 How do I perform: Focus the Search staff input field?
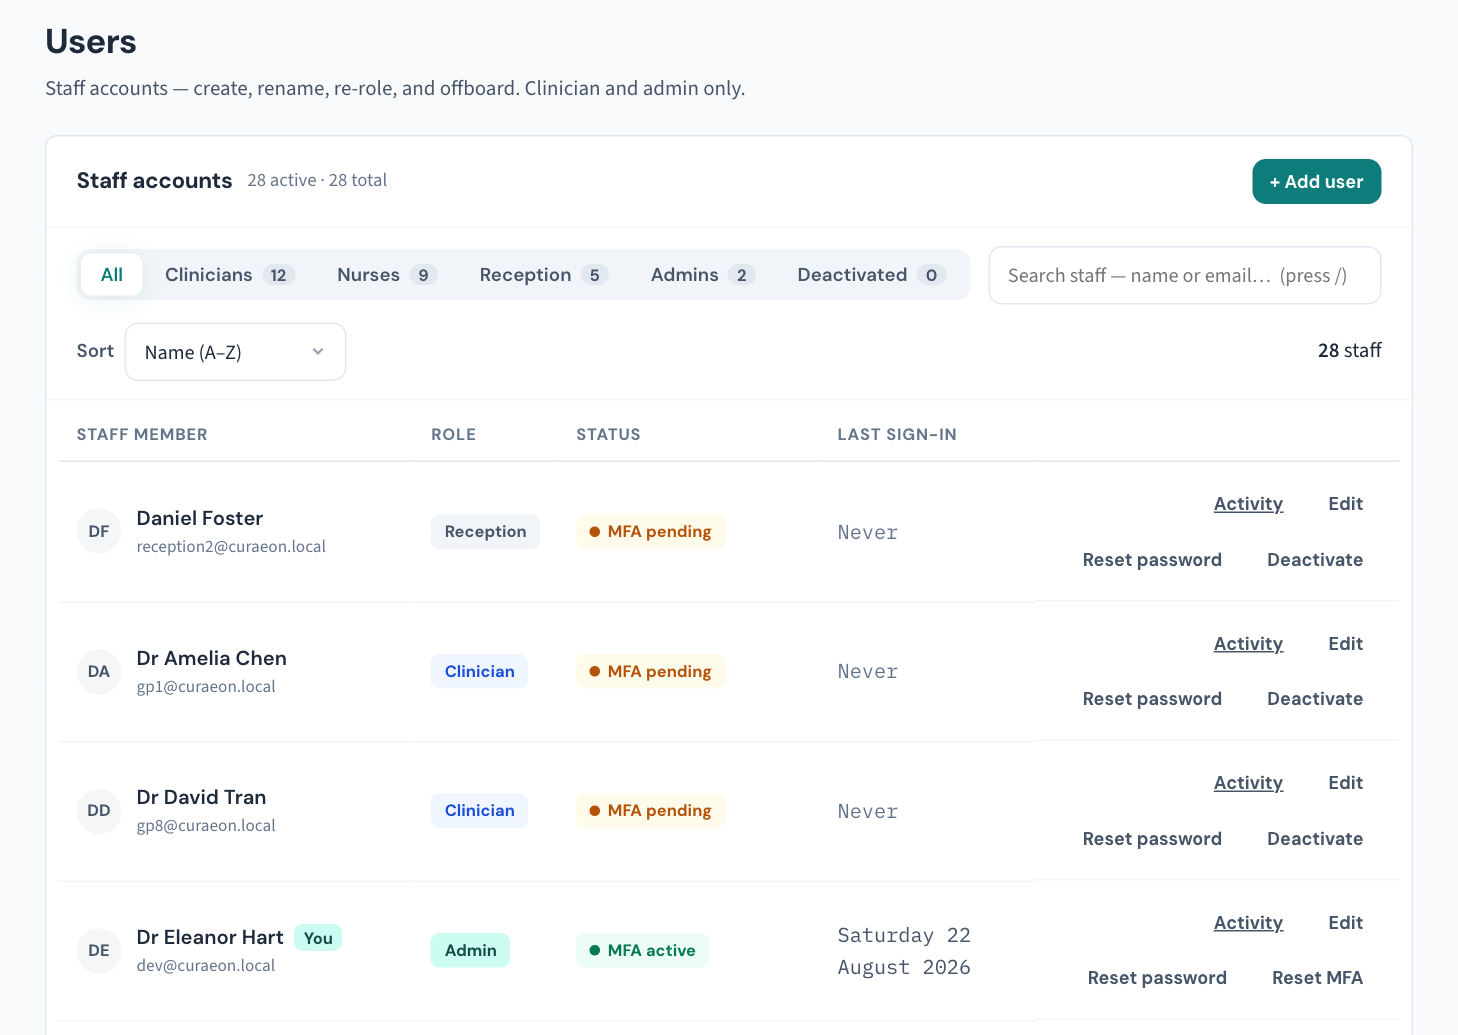click(1185, 275)
